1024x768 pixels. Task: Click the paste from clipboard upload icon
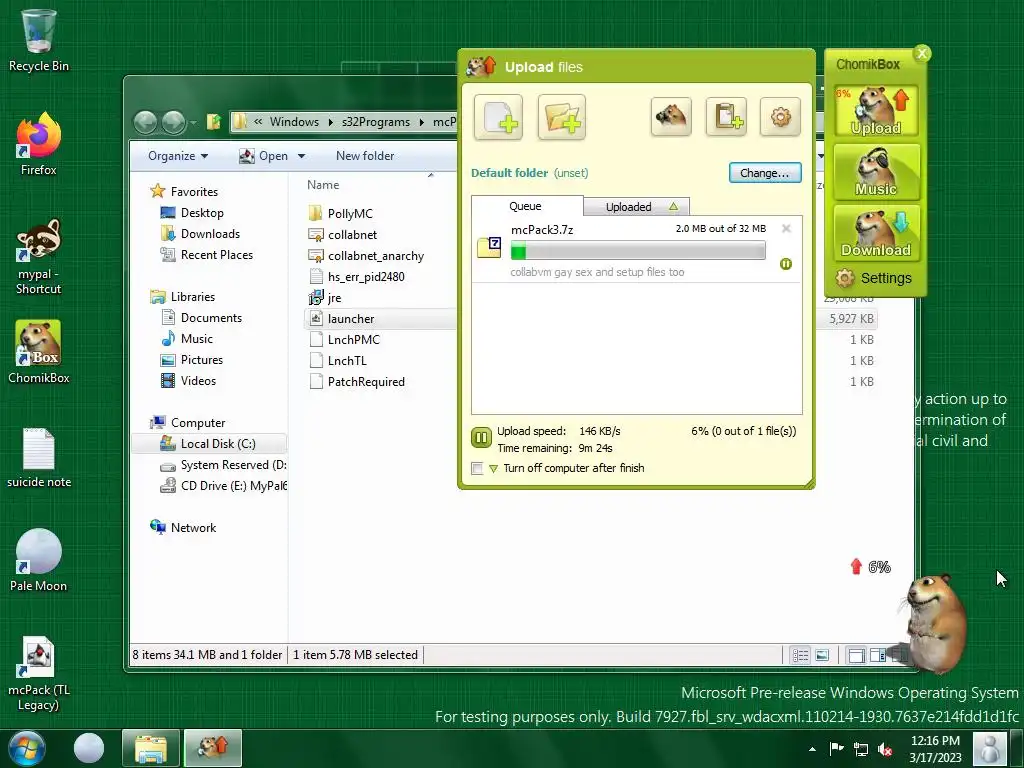726,117
